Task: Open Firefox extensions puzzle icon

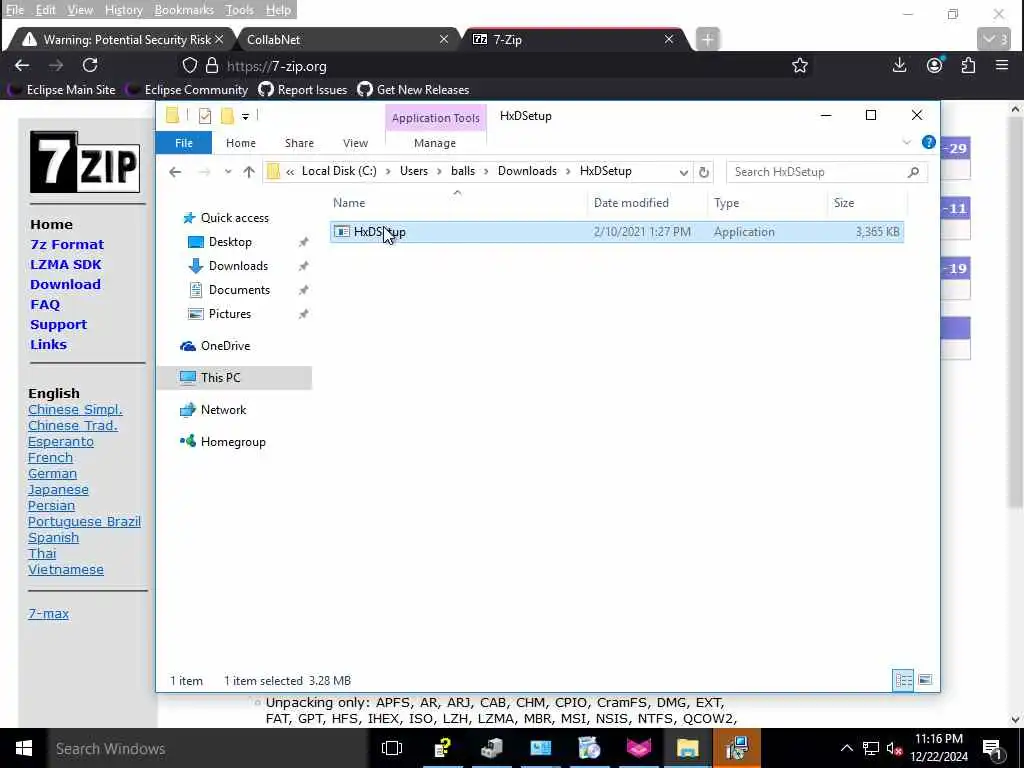Action: click(968, 65)
